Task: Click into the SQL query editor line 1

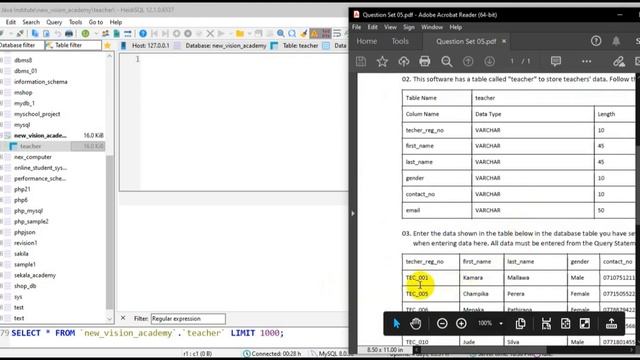Action: pyautogui.click(x=243, y=59)
